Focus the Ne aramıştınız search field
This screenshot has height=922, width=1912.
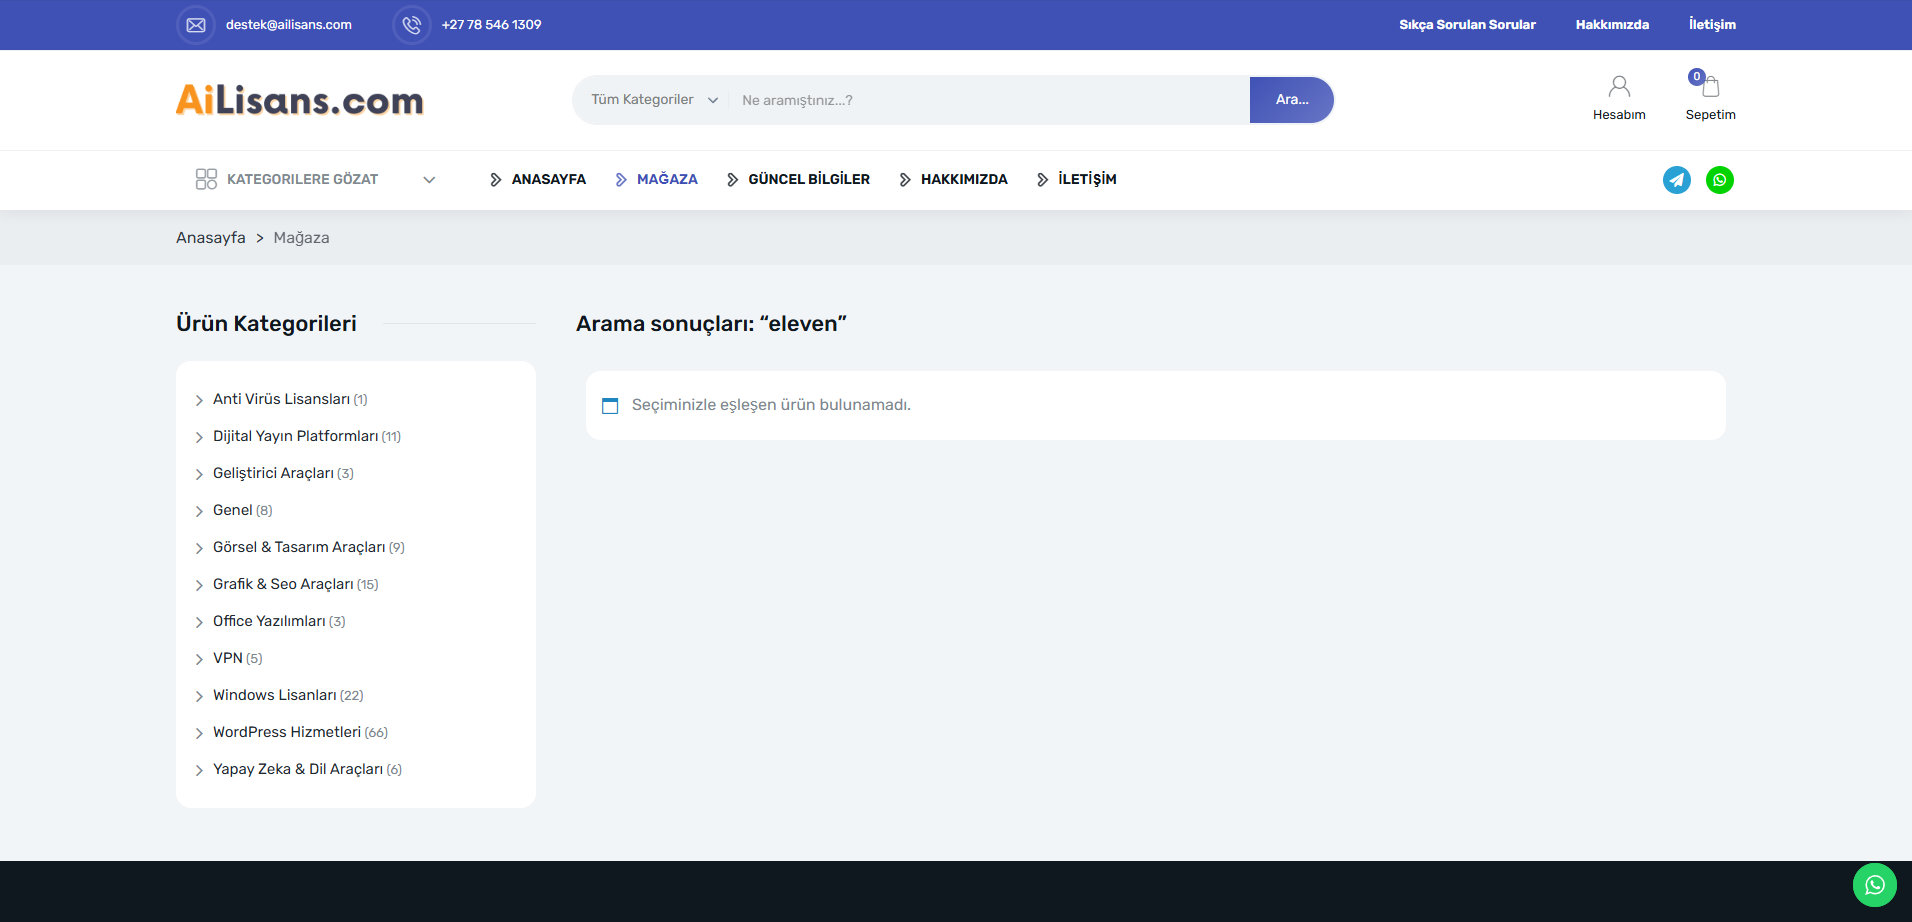click(x=990, y=100)
